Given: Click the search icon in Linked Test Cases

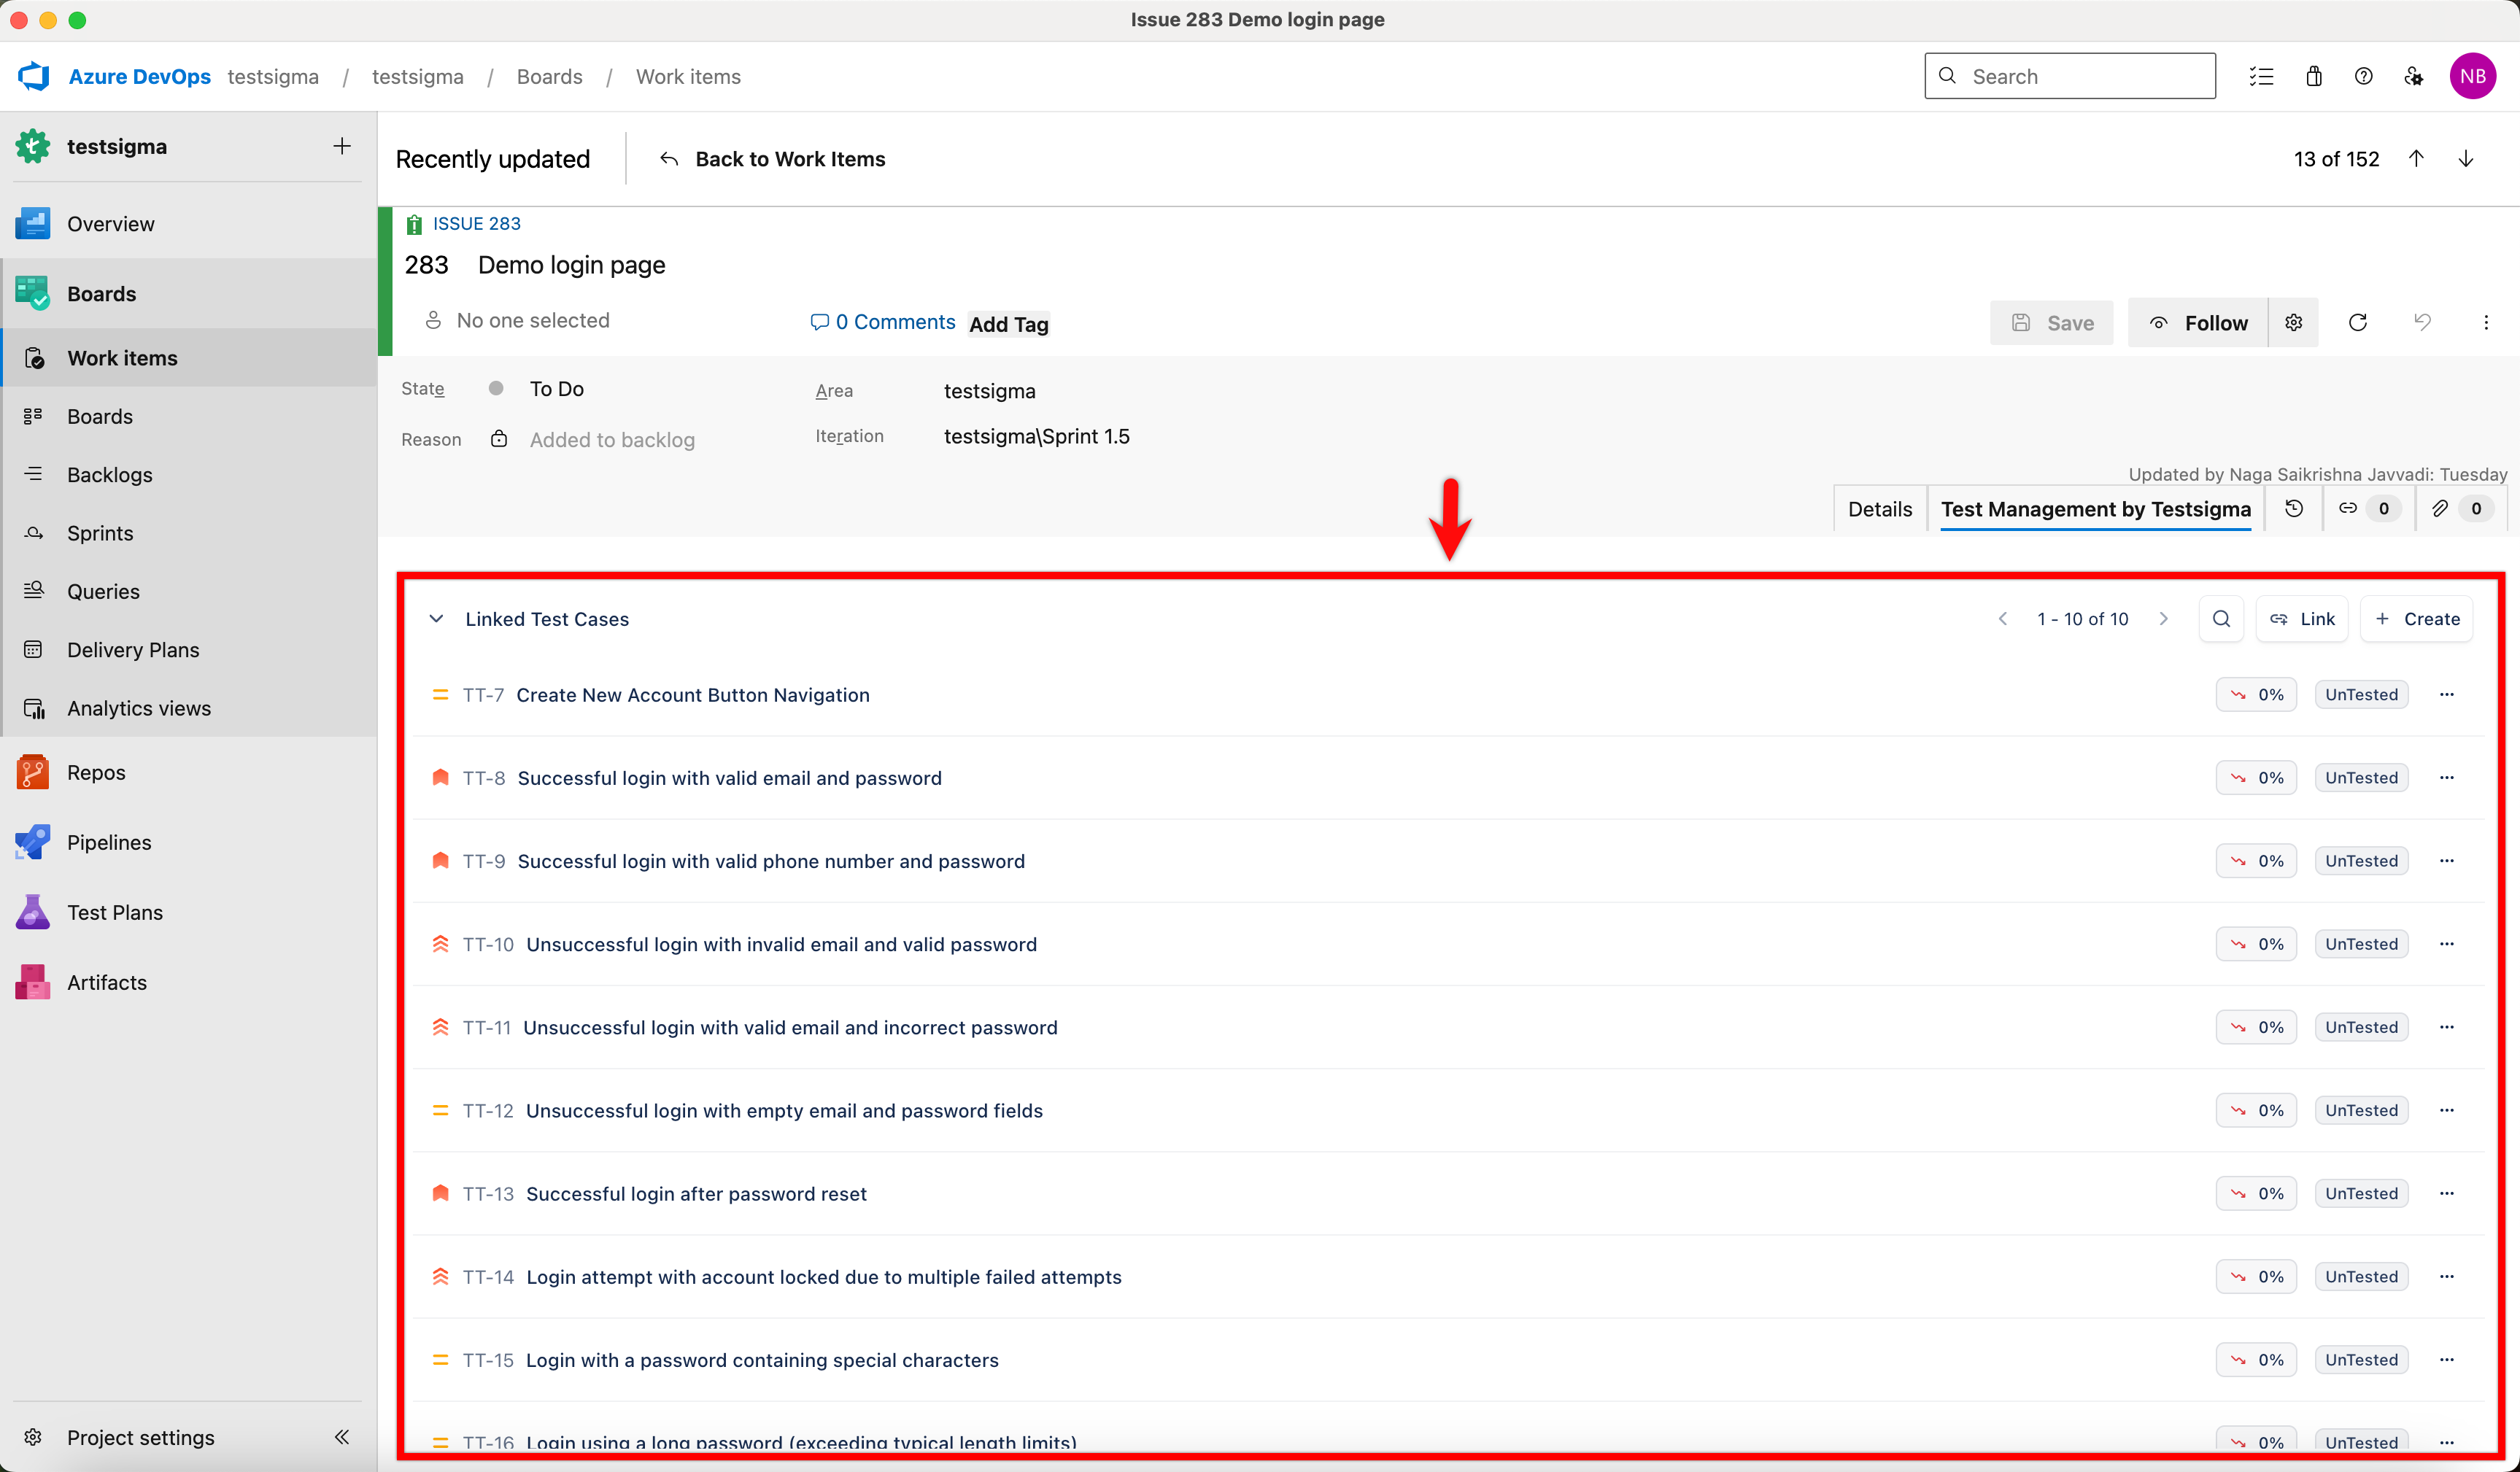Looking at the screenshot, I should 2221,619.
